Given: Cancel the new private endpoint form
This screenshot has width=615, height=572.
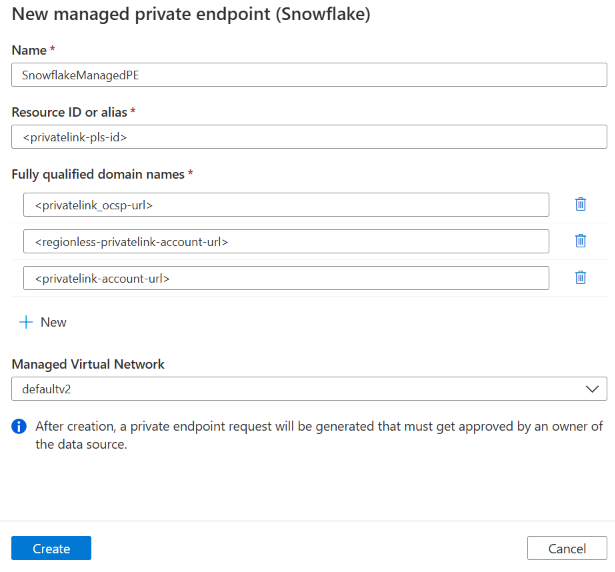Looking at the screenshot, I should [567, 548].
